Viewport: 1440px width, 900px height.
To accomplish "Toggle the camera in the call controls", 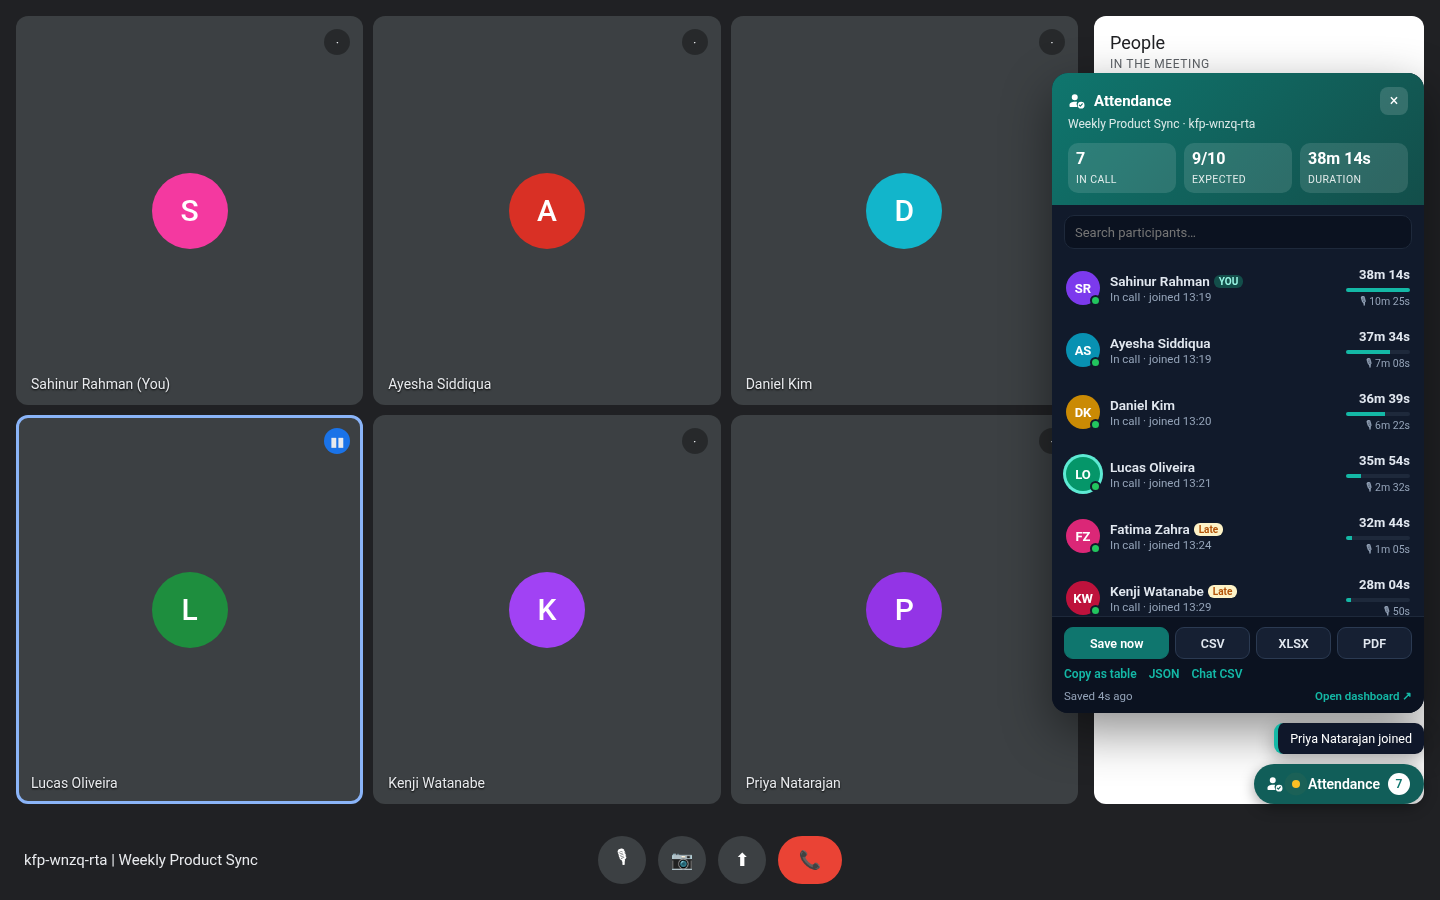I will pyautogui.click(x=682, y=860).
